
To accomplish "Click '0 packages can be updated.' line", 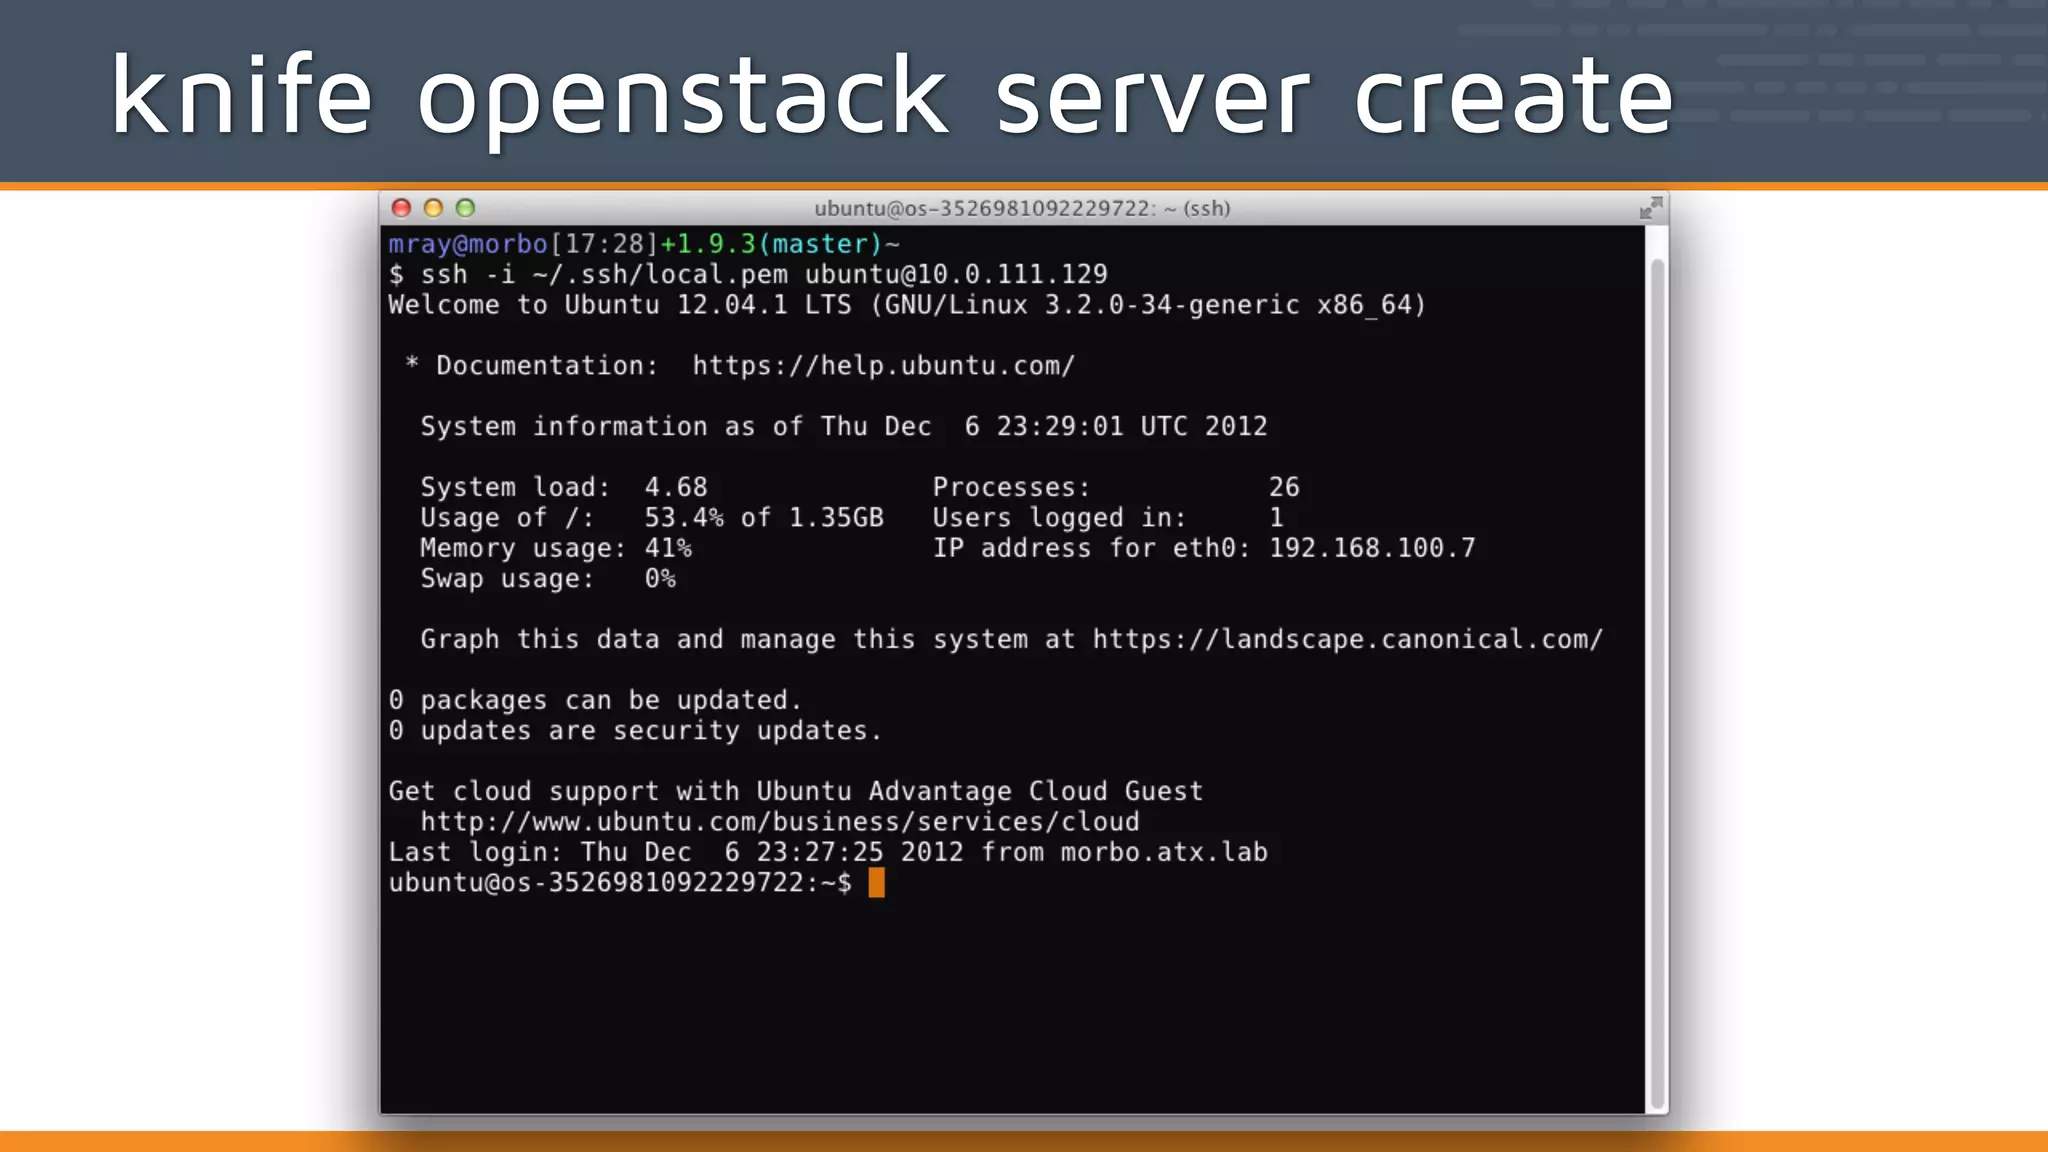I will (595, 701).
